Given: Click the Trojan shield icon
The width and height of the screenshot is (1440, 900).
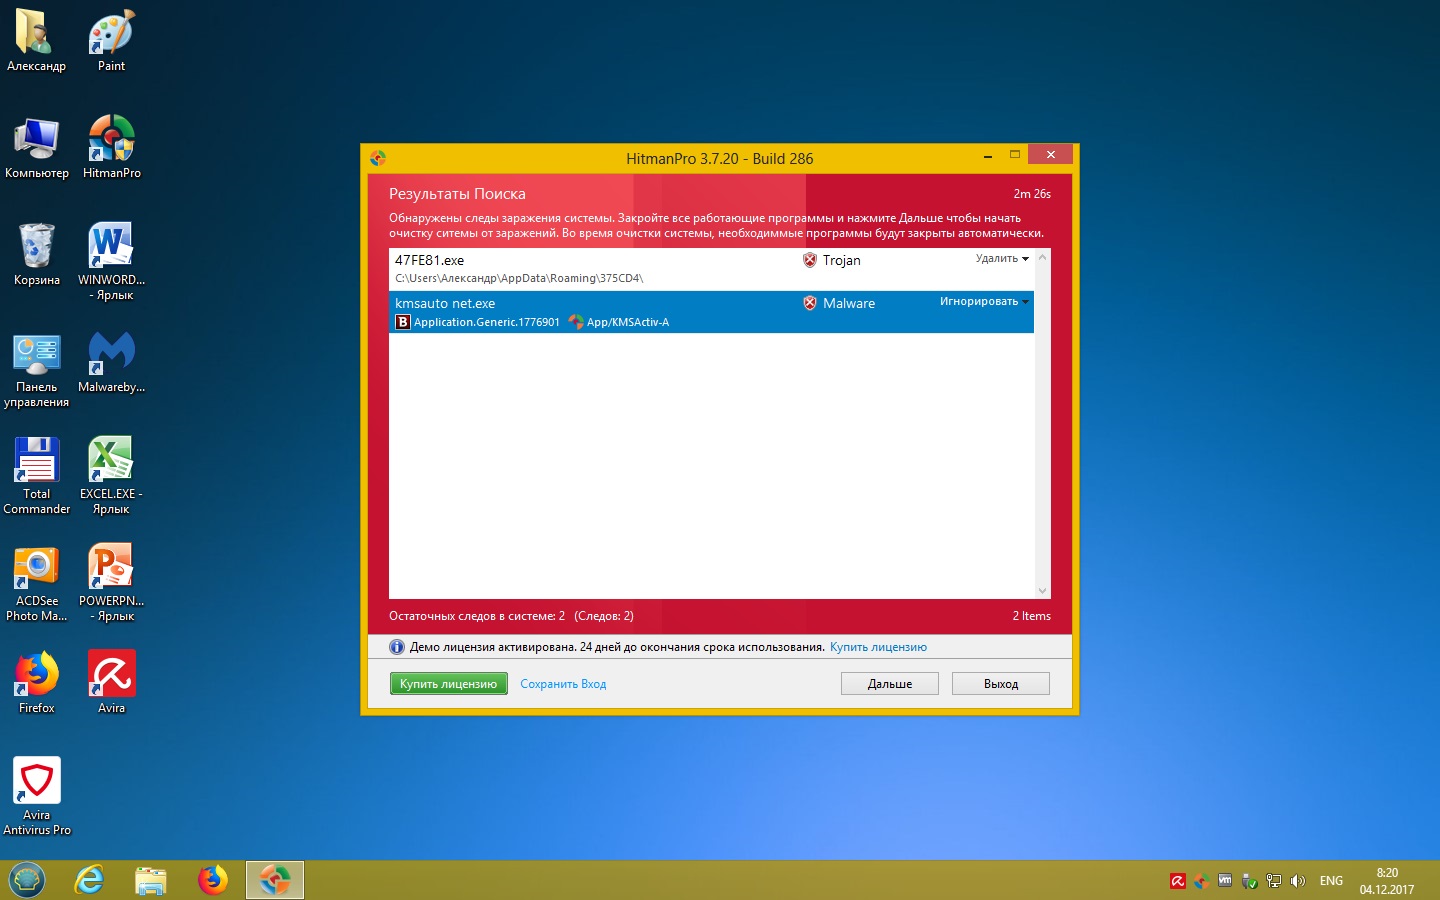Looking at the screenshot, I should coord(810,260).
